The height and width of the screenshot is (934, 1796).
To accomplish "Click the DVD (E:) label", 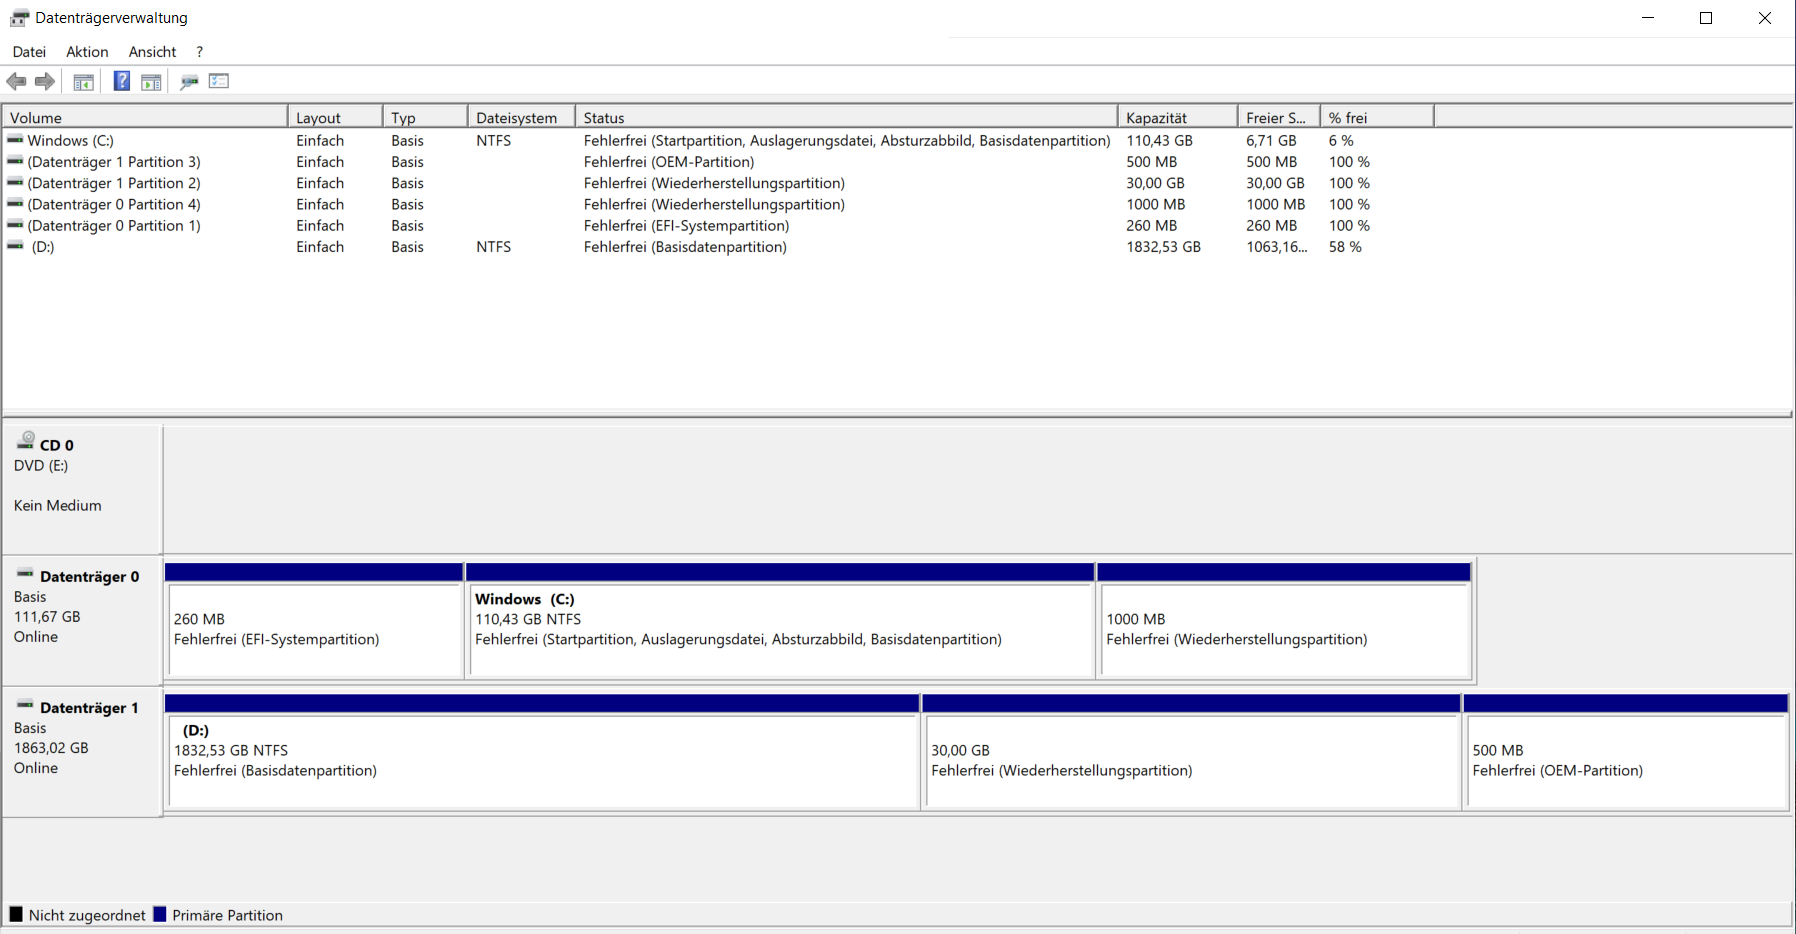I will [x=41, y=465].
